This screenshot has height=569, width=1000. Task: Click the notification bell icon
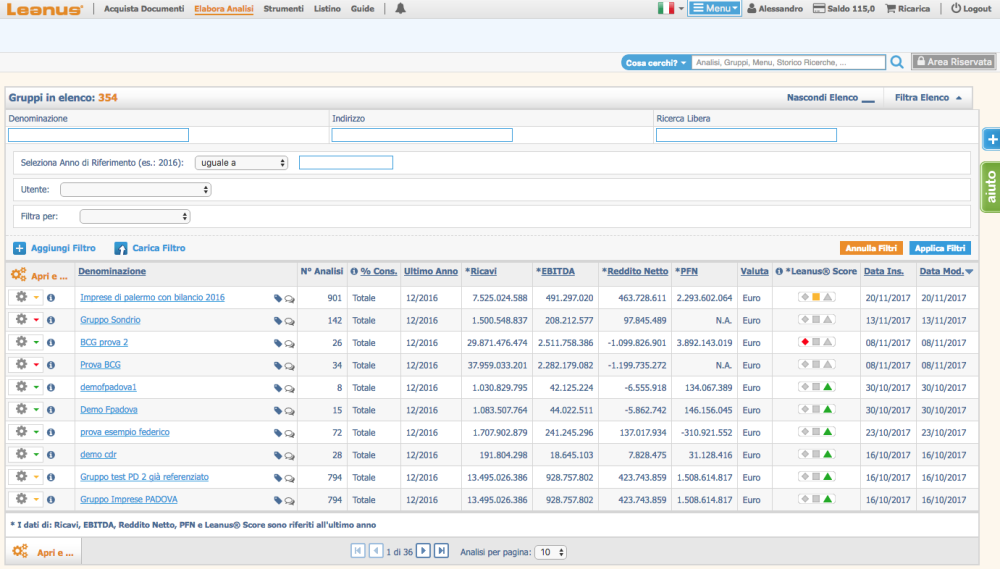(x=401, y=9)
